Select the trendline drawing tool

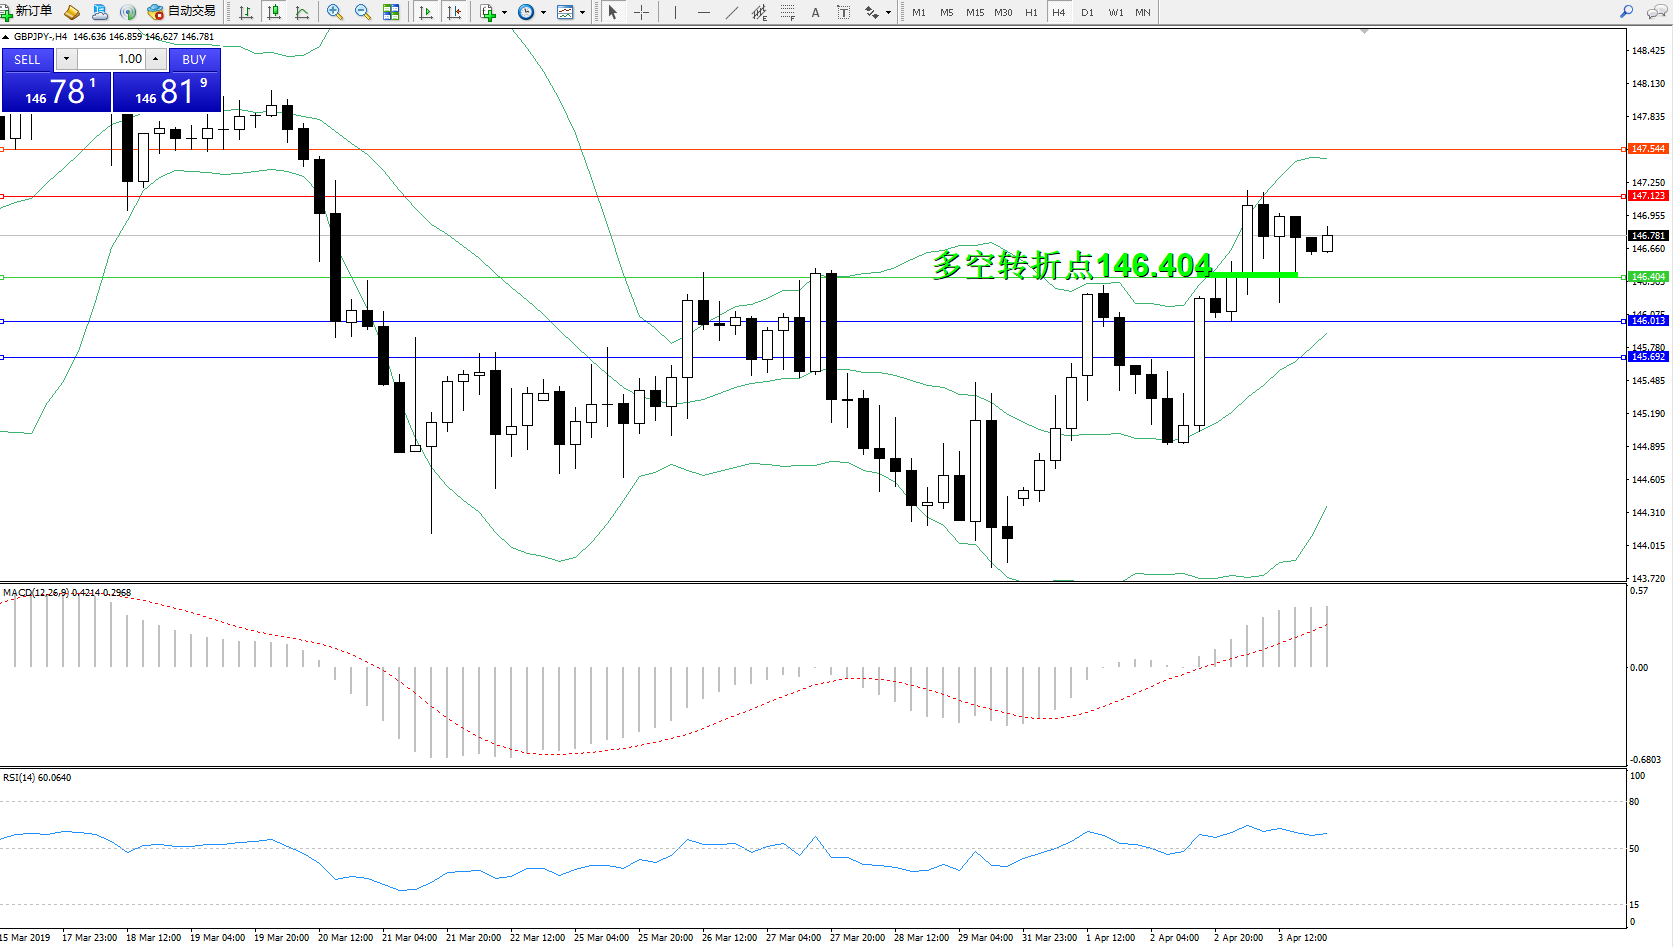coord(732,12)
